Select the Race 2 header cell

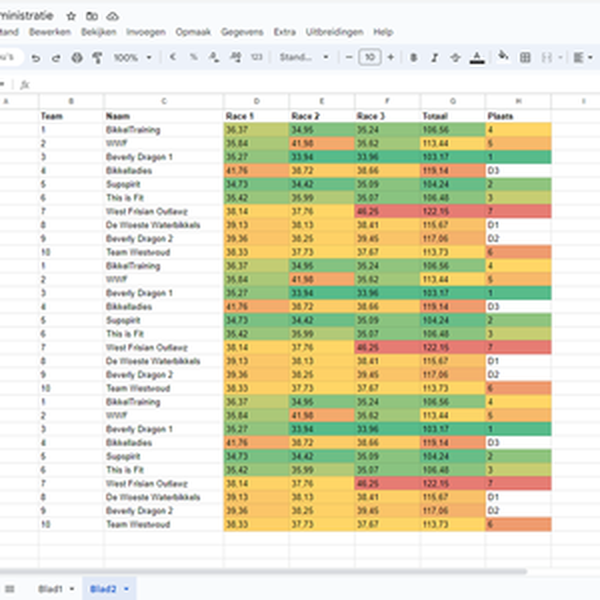point(322,116)
